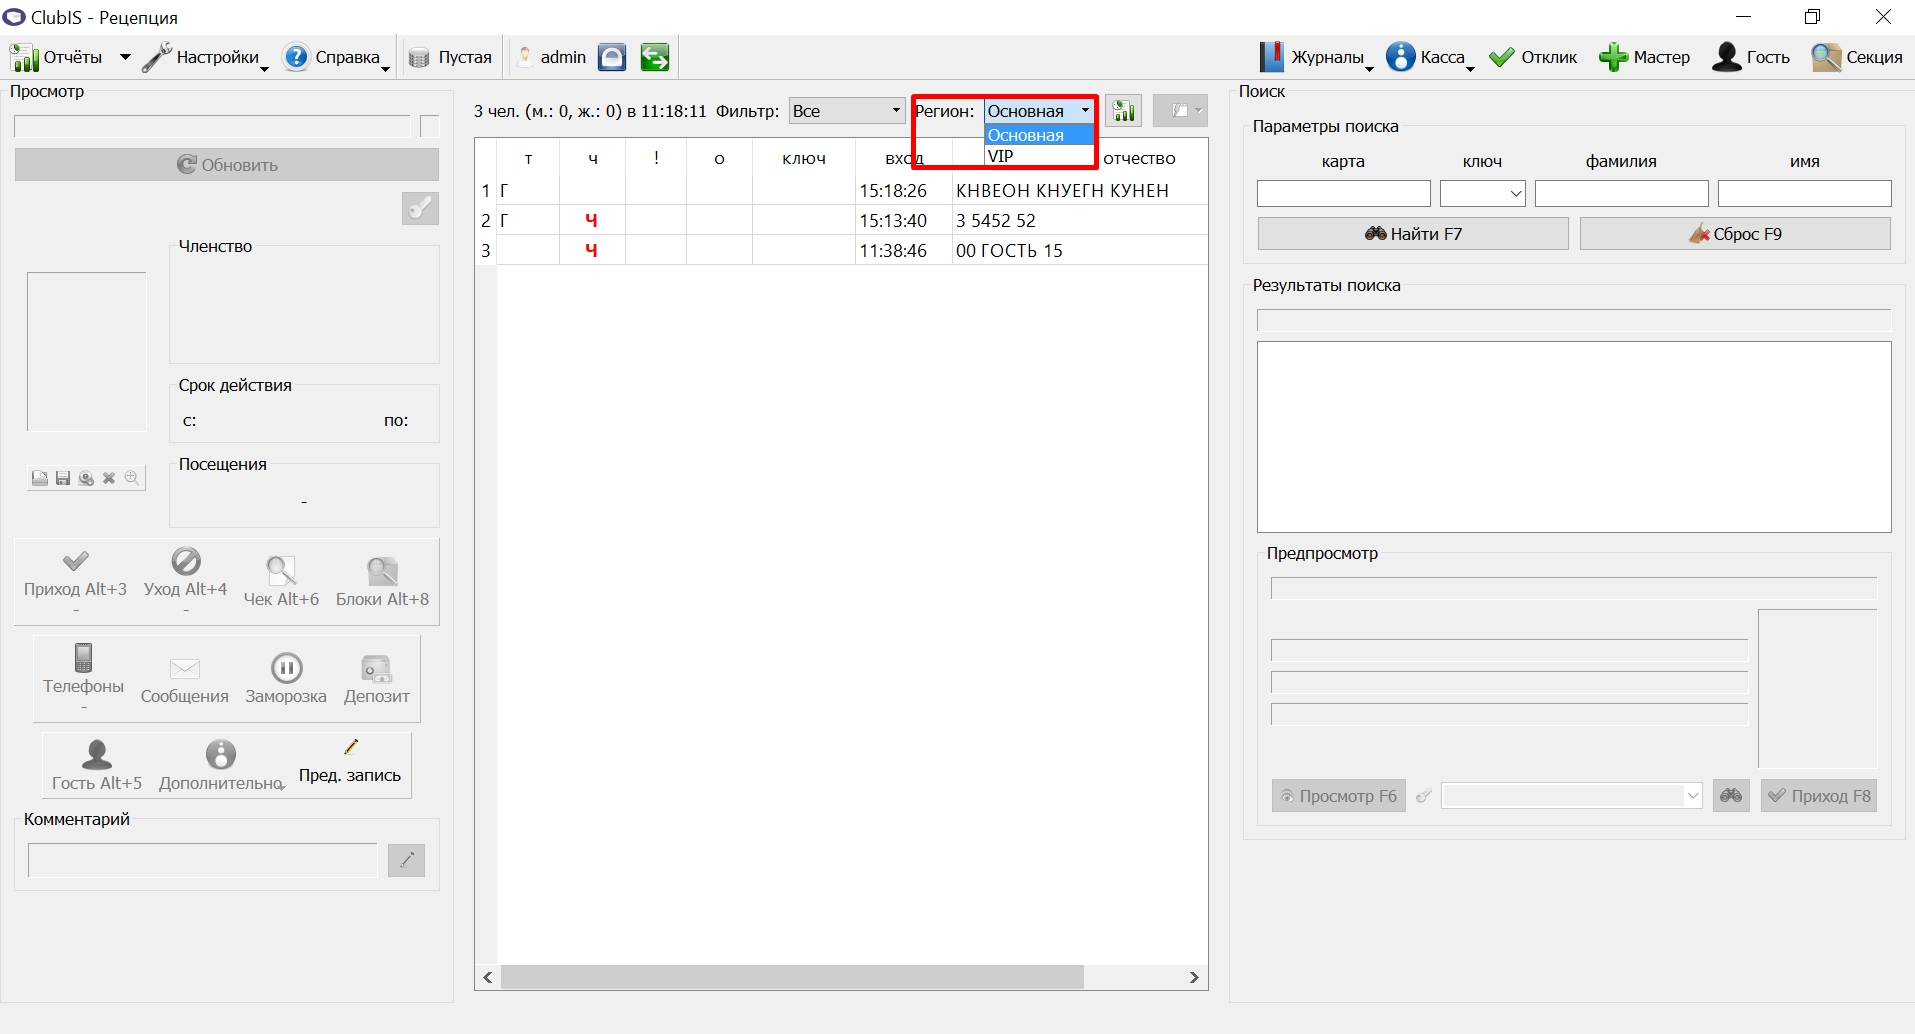Image resolution: width=1915 pixels, height=1034 pixels.
Task: Open the Дополнительно info dropdown button
Action: [221, 766]
